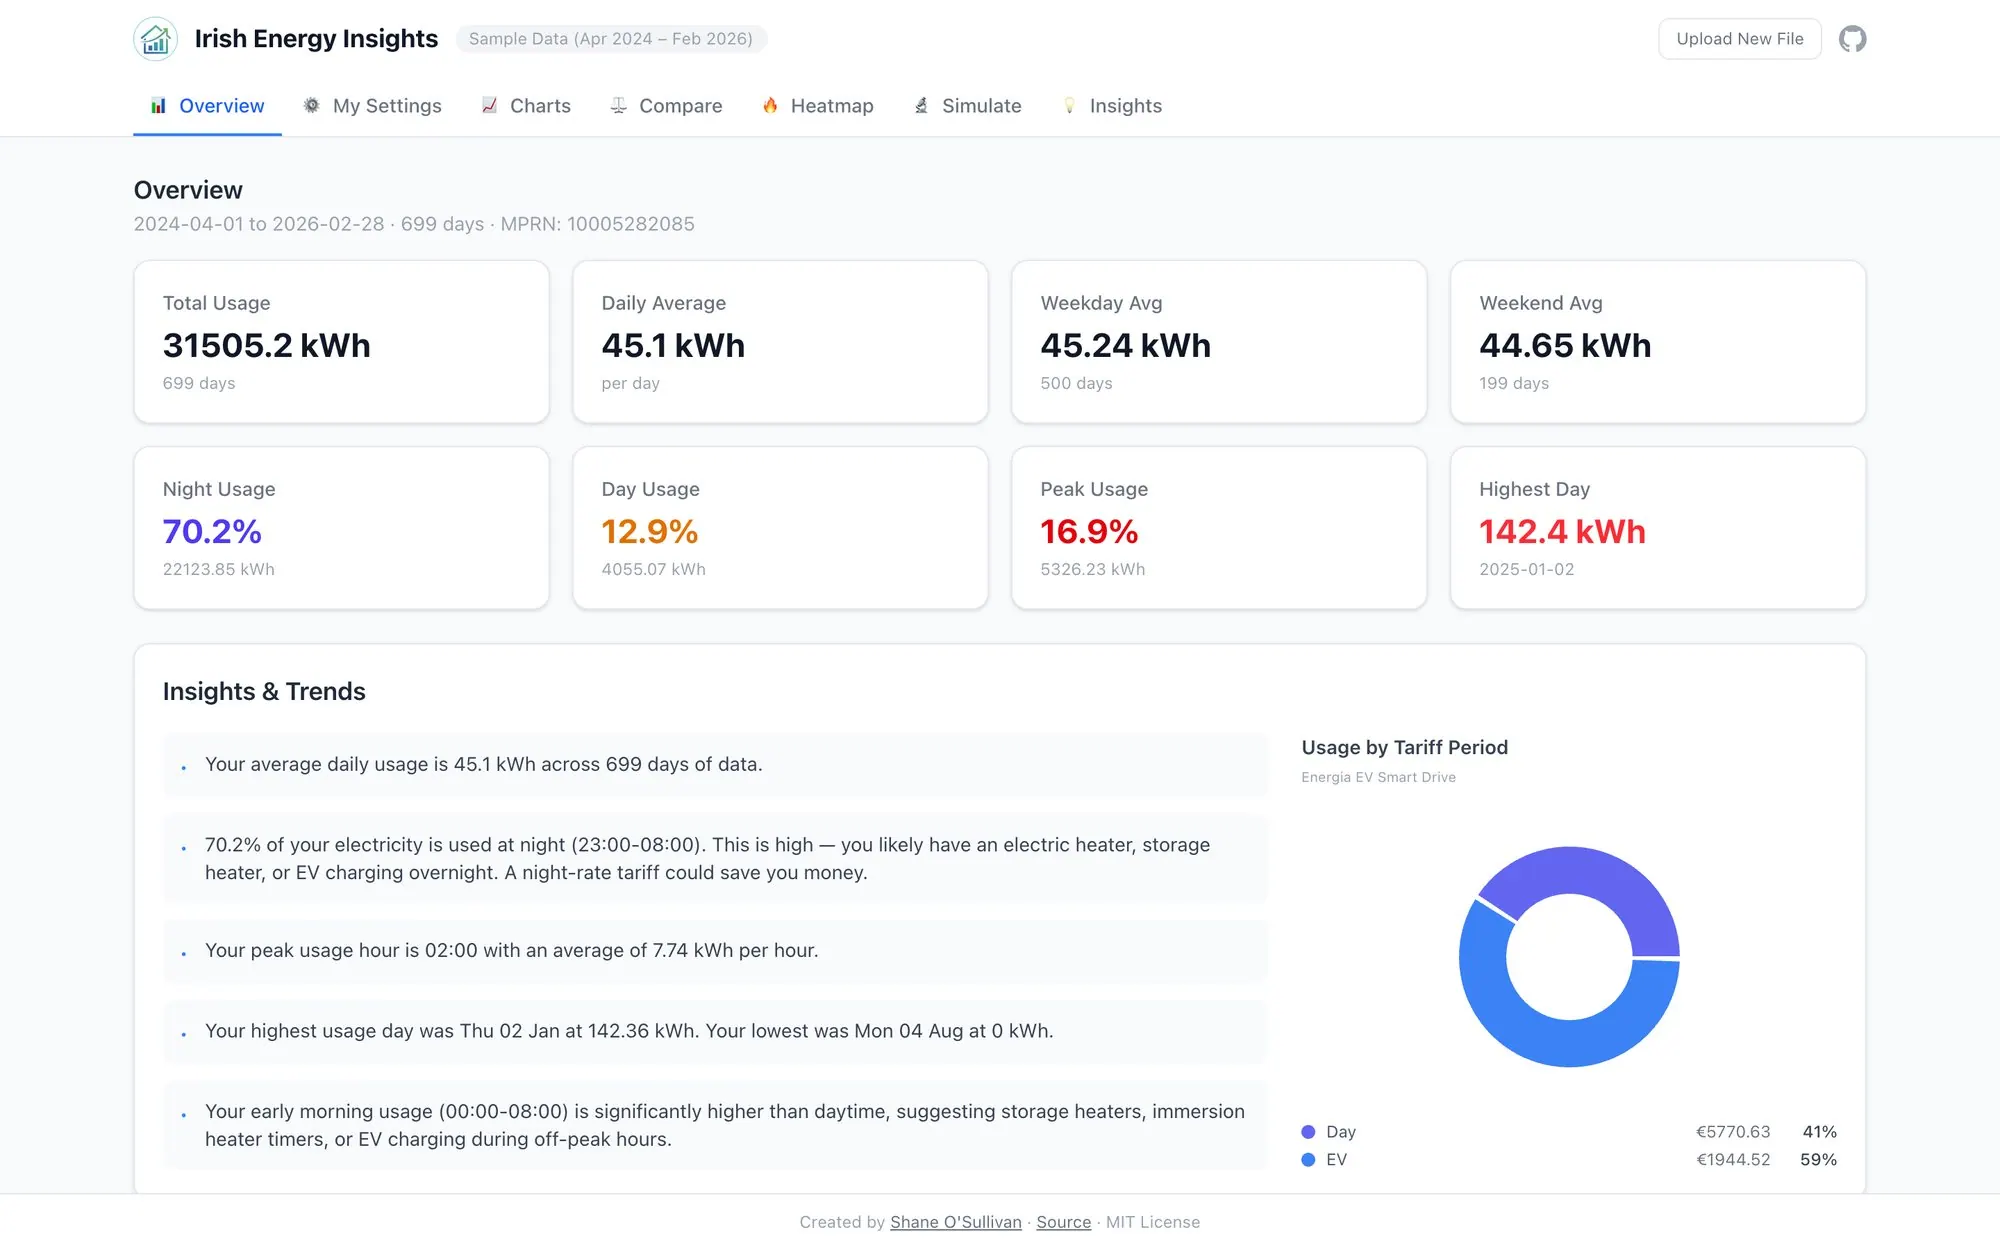
Task: Select the Overview tab
Action: coord(207,106)
